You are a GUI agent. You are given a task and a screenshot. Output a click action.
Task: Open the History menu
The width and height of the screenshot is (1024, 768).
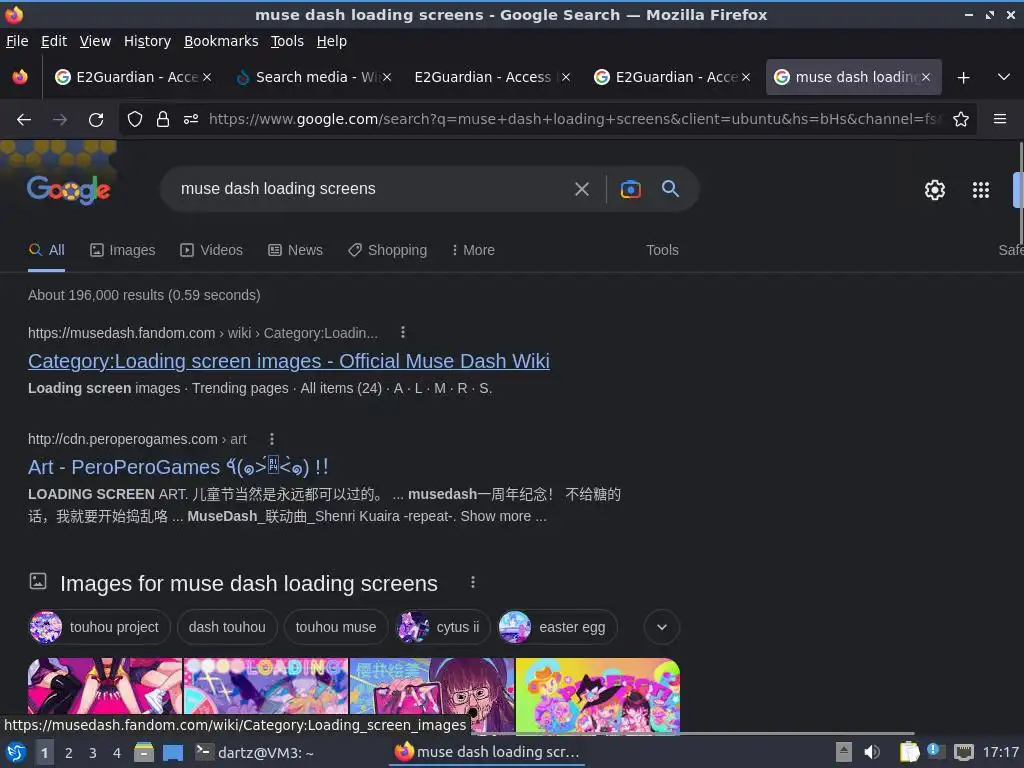tap(147, 41)
